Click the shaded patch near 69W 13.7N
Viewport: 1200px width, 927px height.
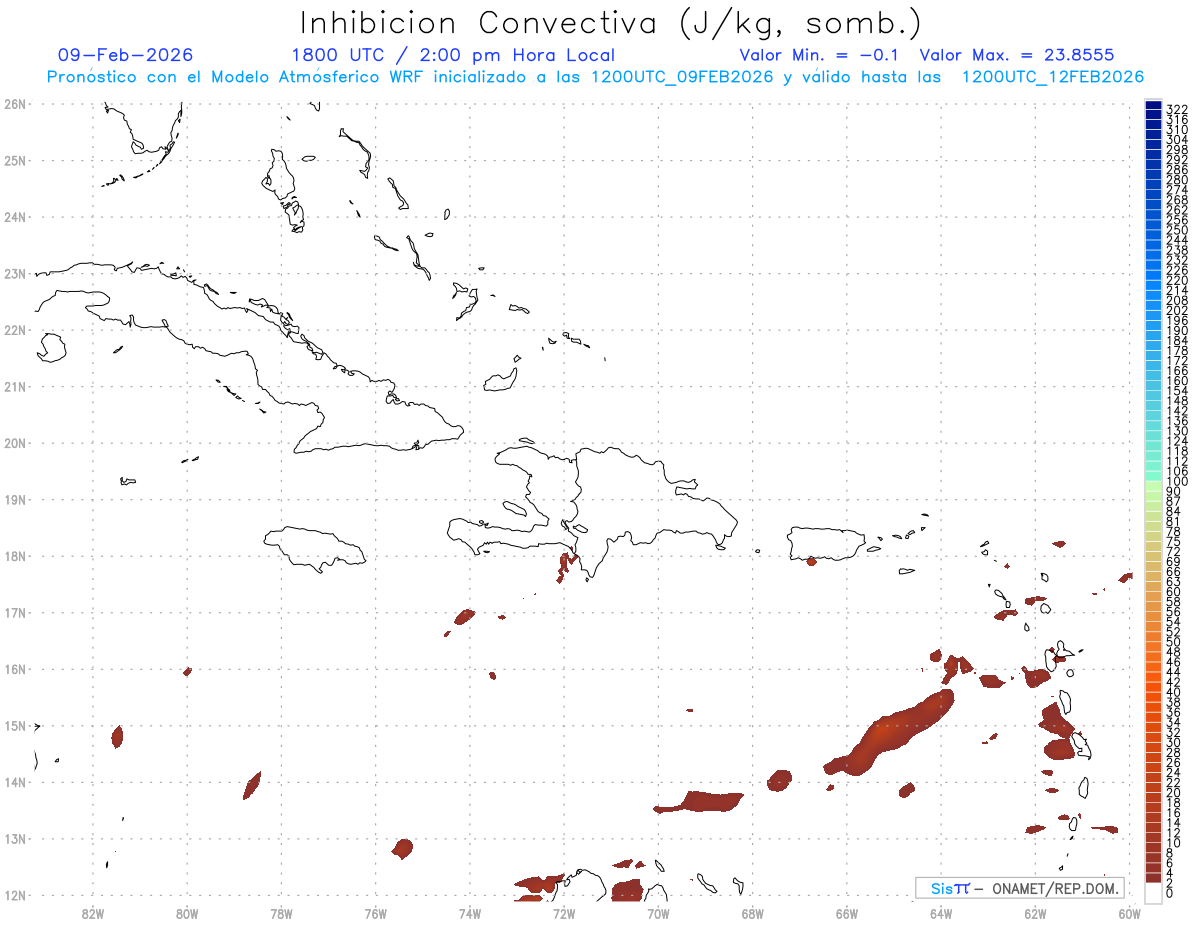pyautogui.click(x=700, y=801)
